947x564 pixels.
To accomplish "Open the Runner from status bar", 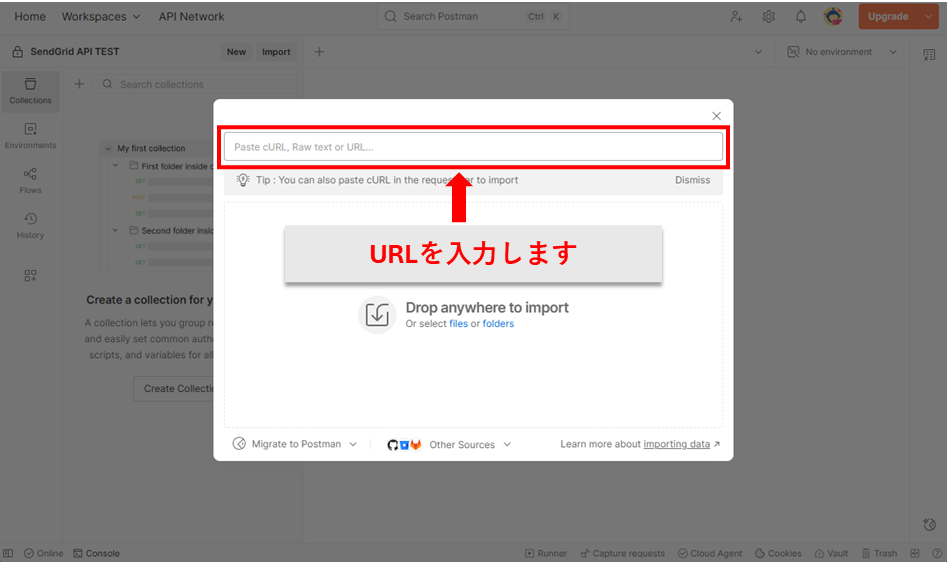I will 546,553.
